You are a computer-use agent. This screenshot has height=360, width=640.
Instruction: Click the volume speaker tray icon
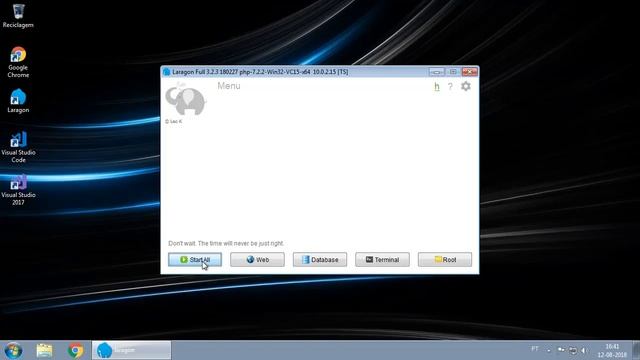tap(584, 351)
